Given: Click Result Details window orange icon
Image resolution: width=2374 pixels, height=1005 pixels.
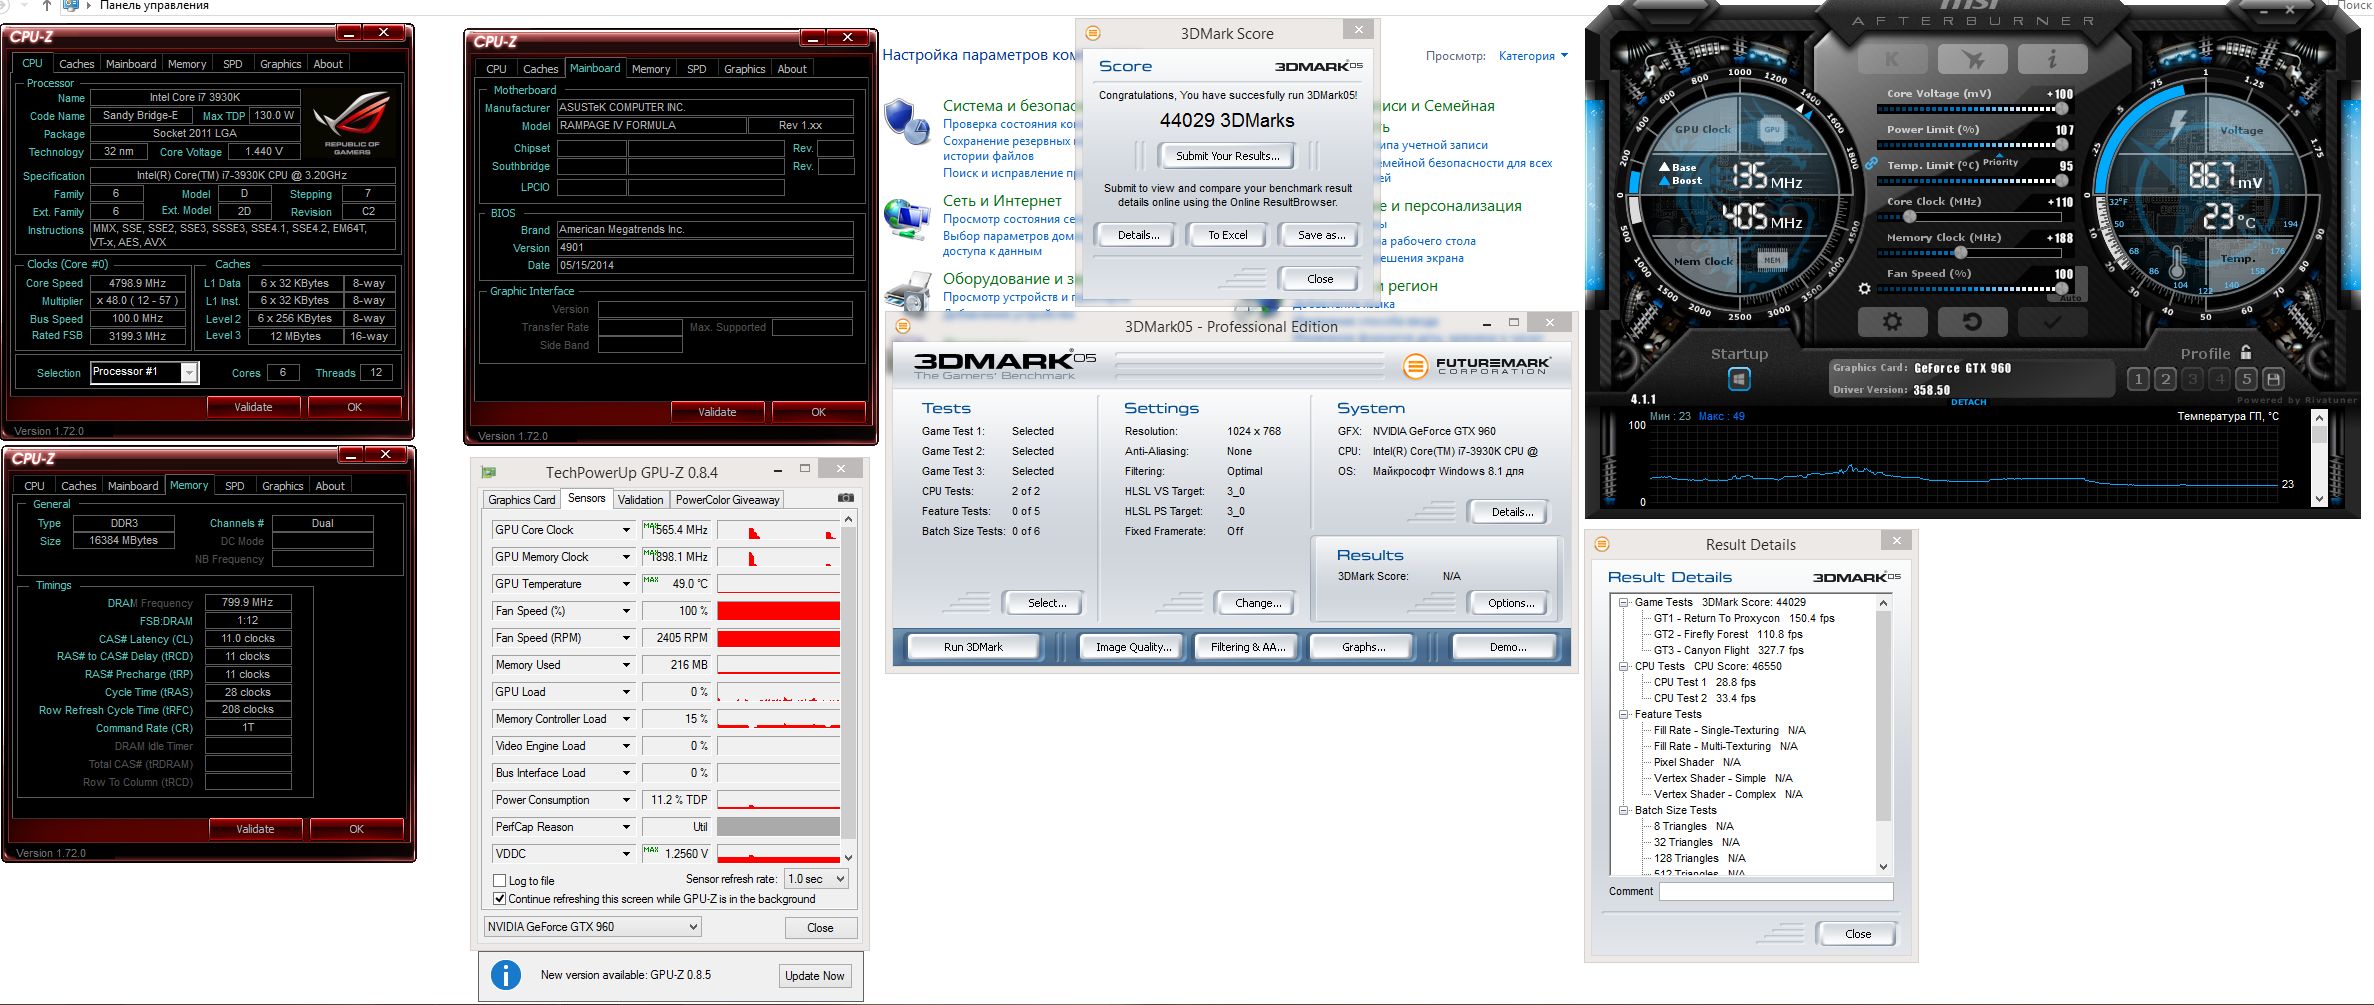Looking at the screenshot, I should pos(1602,544).
